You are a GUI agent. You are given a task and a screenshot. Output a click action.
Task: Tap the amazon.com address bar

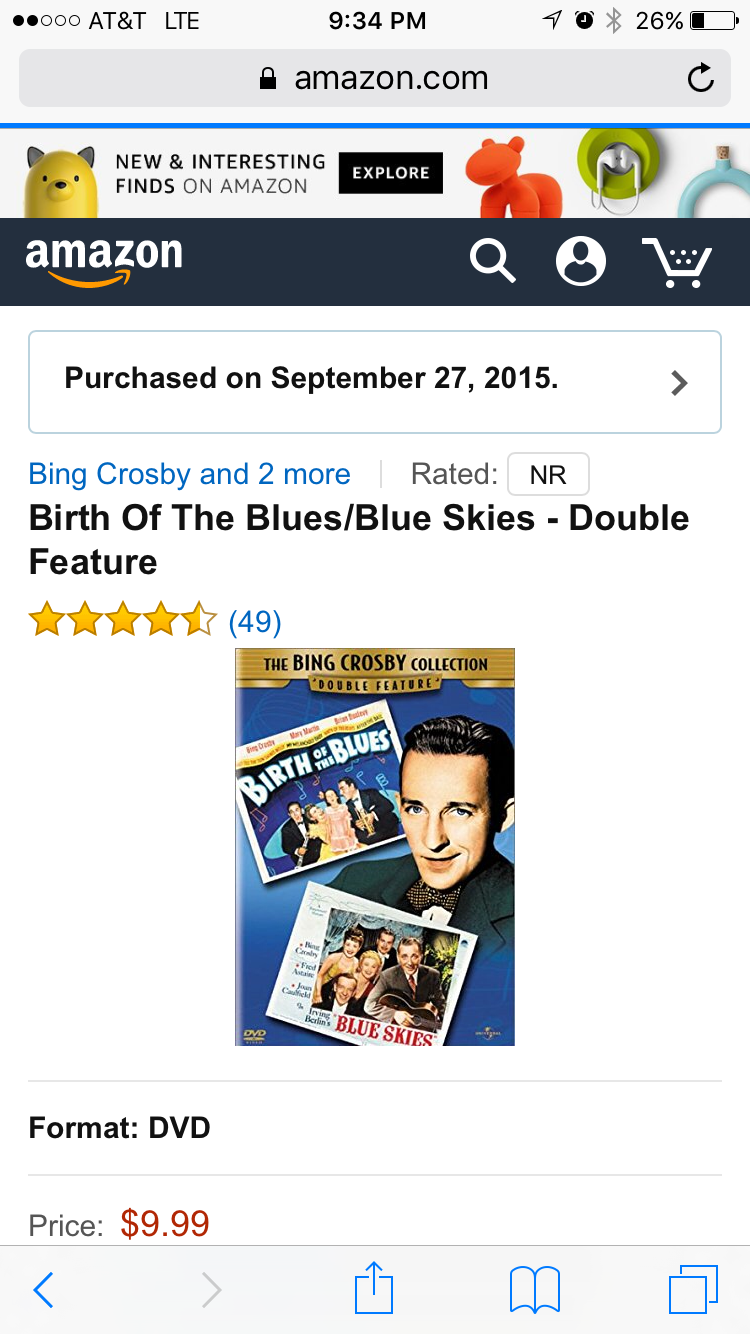(x=375, y=78)
